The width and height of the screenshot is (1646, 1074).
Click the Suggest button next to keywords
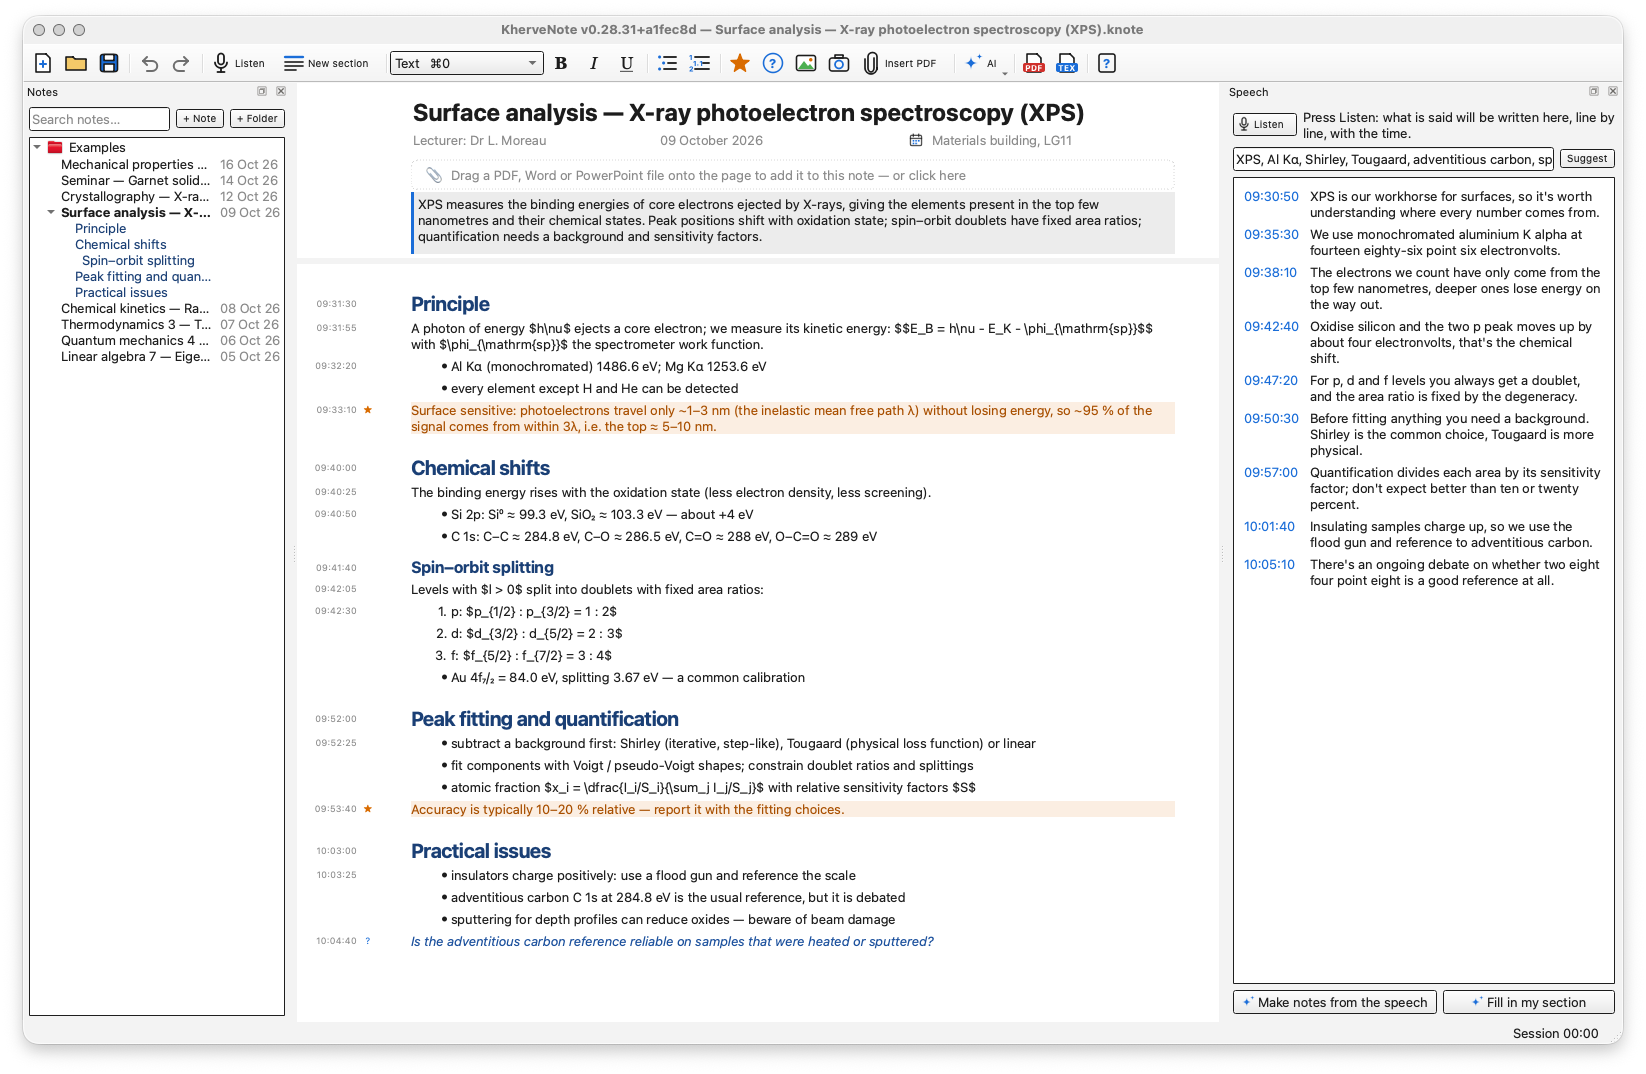[1587, 158]
